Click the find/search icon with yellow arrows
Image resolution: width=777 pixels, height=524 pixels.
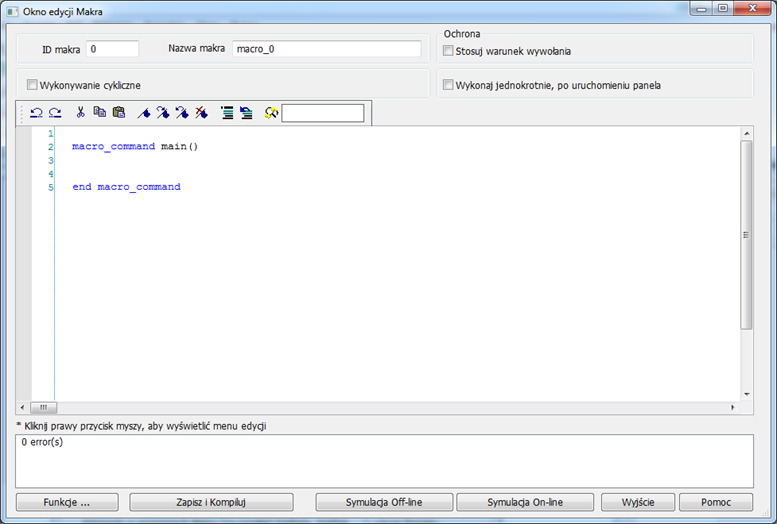(271, 113)
